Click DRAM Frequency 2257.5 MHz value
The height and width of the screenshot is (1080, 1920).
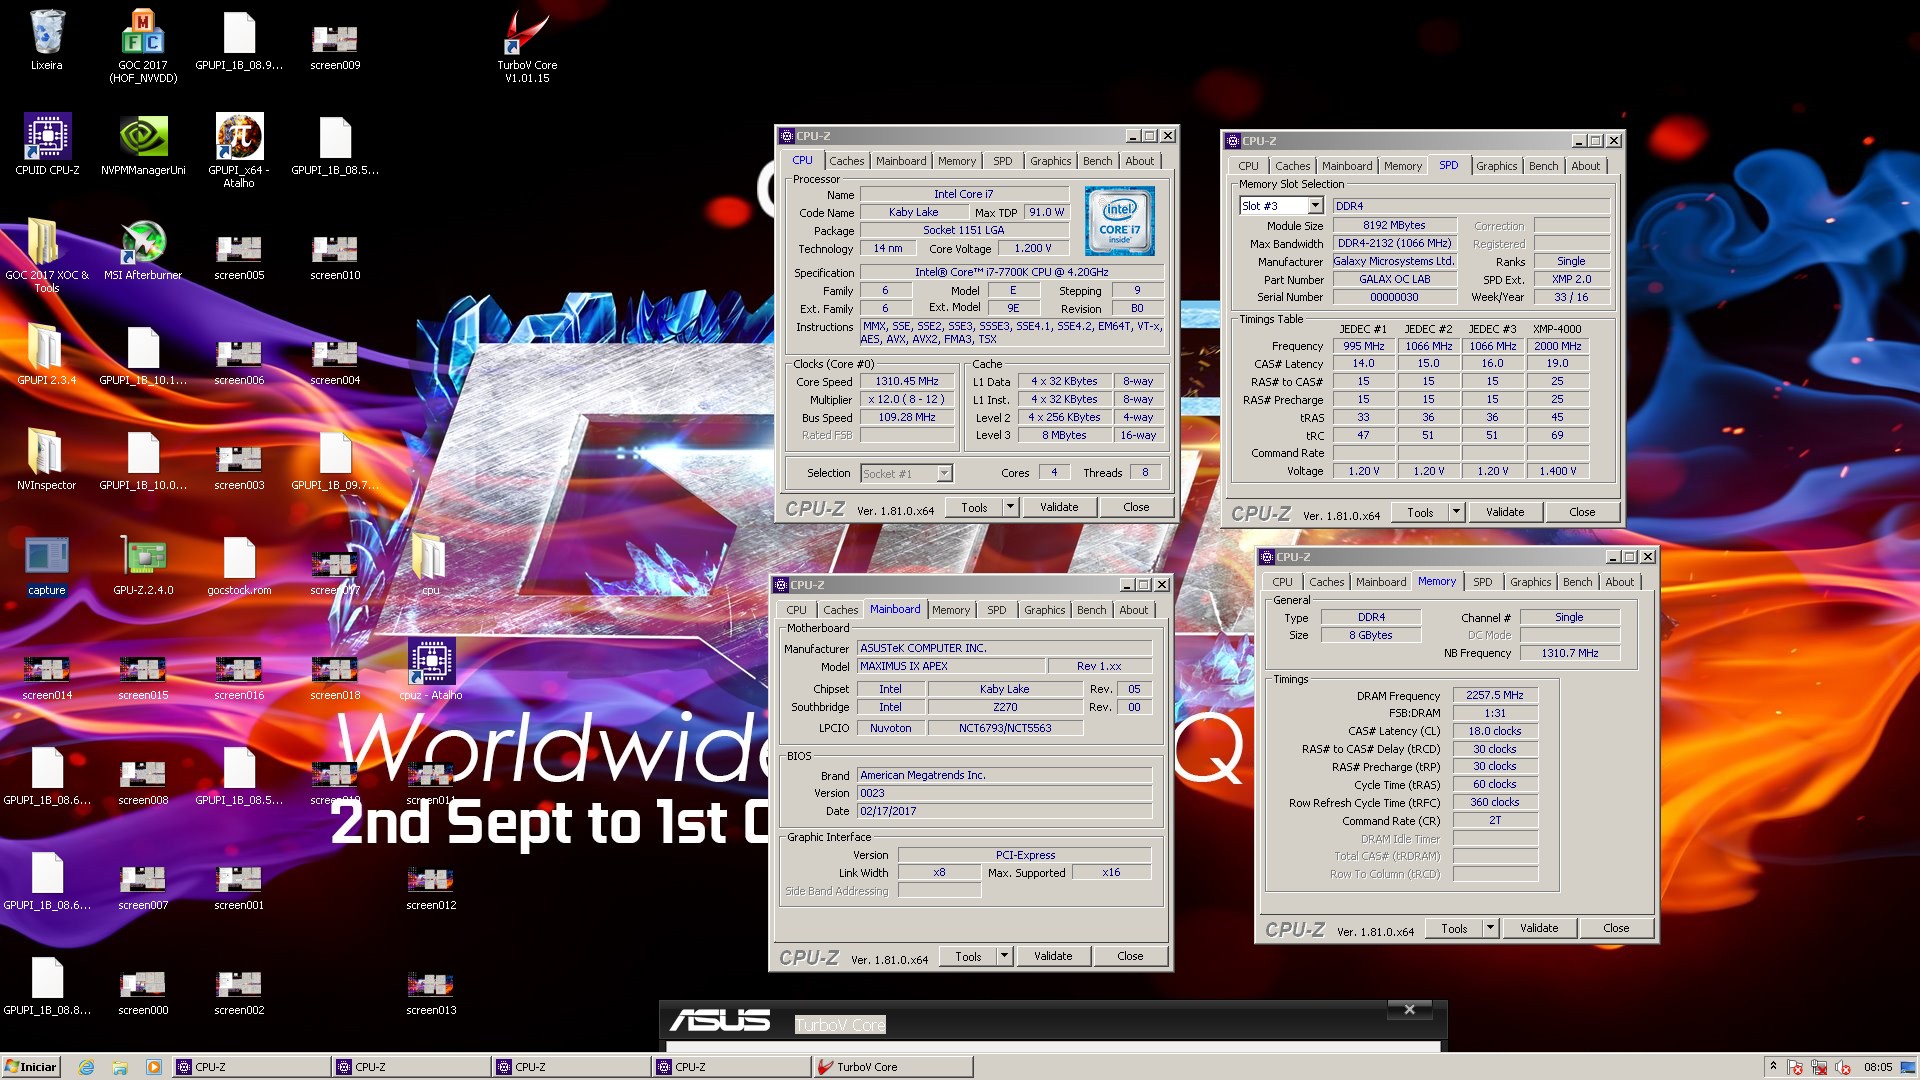1494,695
